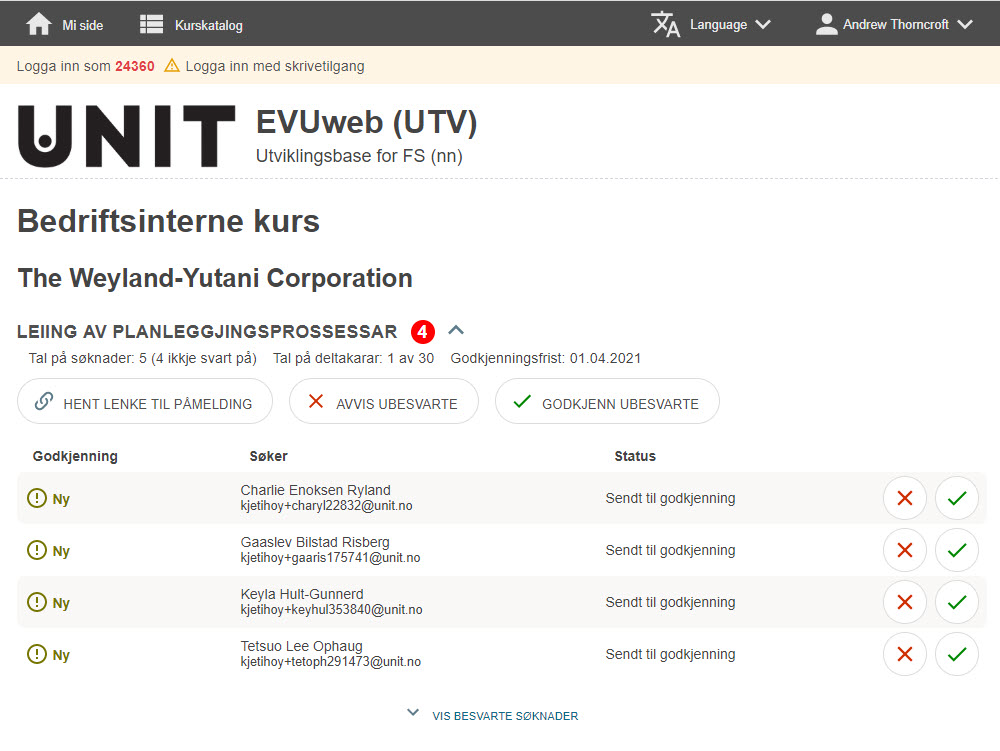Click Godkjenn ubesvarte button
Image resolution: width=1000 pixels, height=751 pixels.
click(607, 401)
